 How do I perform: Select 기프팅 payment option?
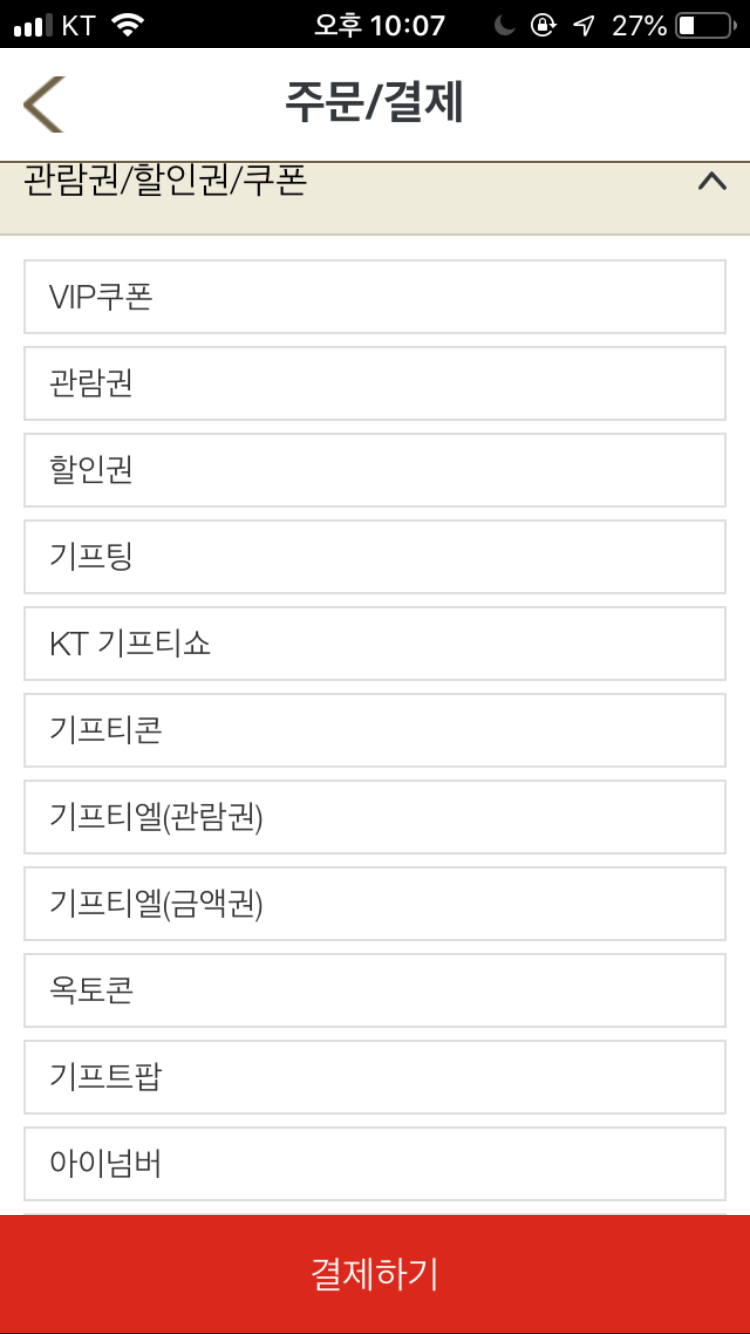click(x=374, y=557)
